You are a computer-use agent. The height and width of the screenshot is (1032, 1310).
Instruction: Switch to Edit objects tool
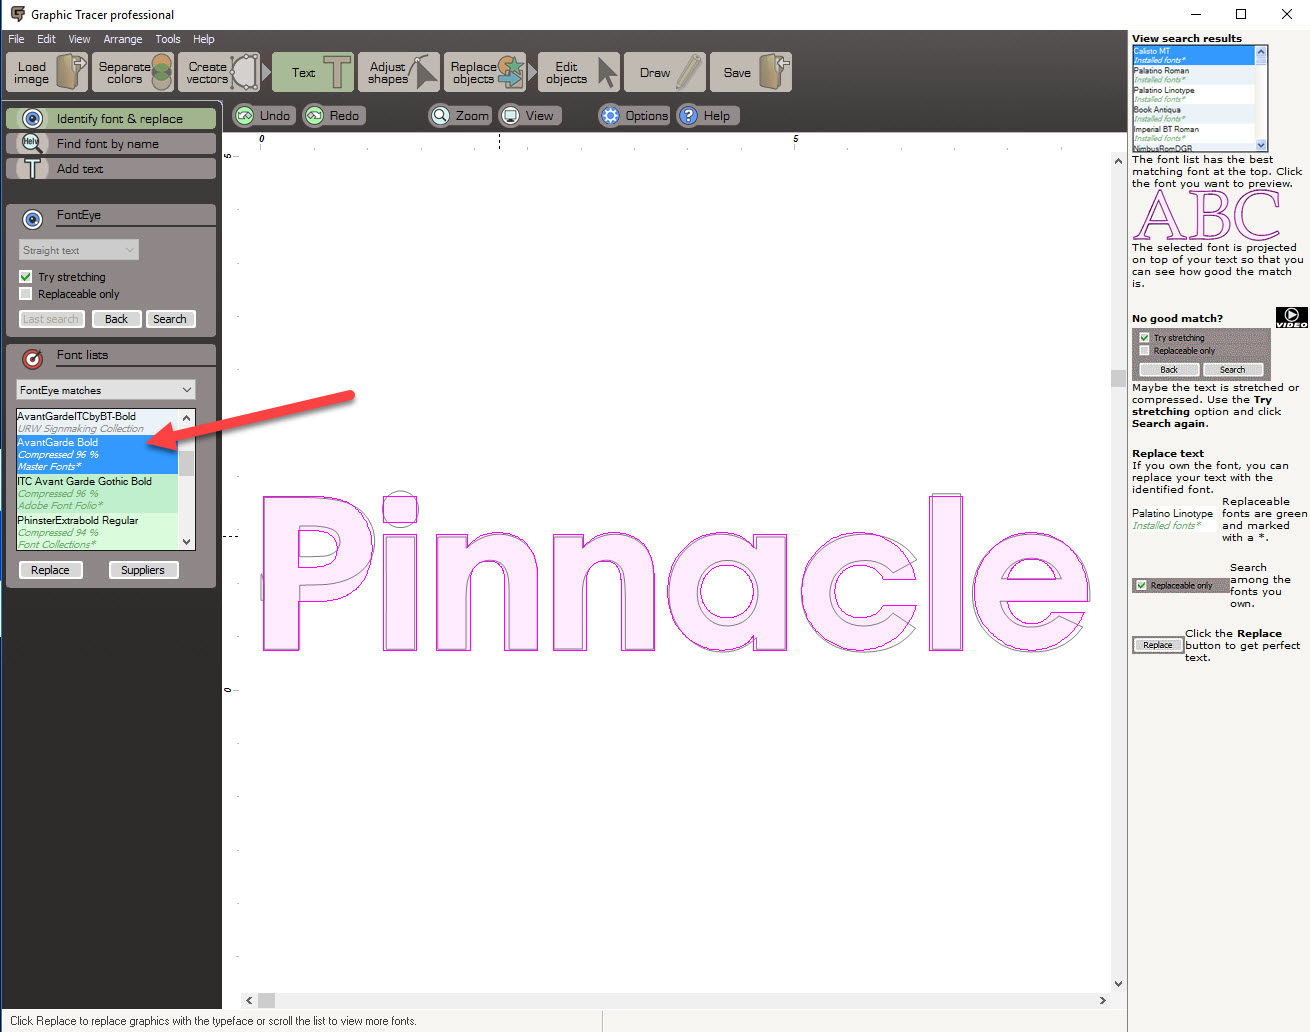point(579,72)
